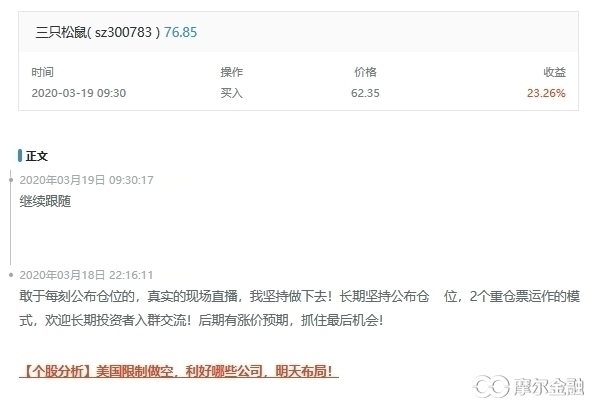Select the 操作 column header
This screenshot has height=413, width=597.
[231, 72]
